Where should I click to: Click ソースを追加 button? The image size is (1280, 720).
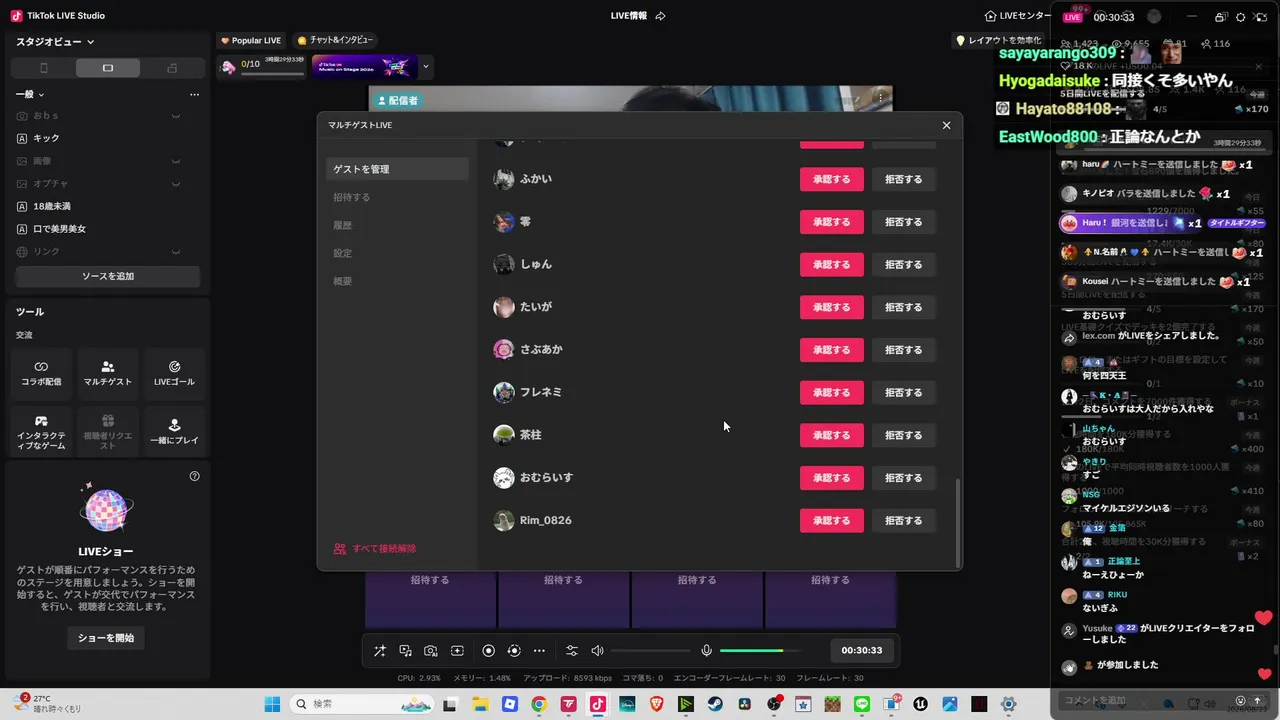108,276
